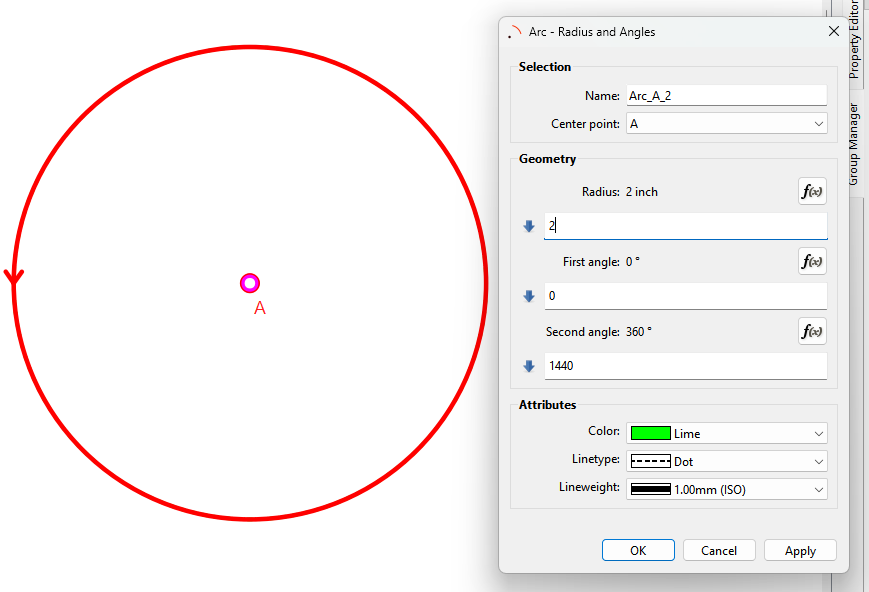This screenshot has width=869, height=592.
Task: Click the direction arrowhead on the arc
Action: 14,277
